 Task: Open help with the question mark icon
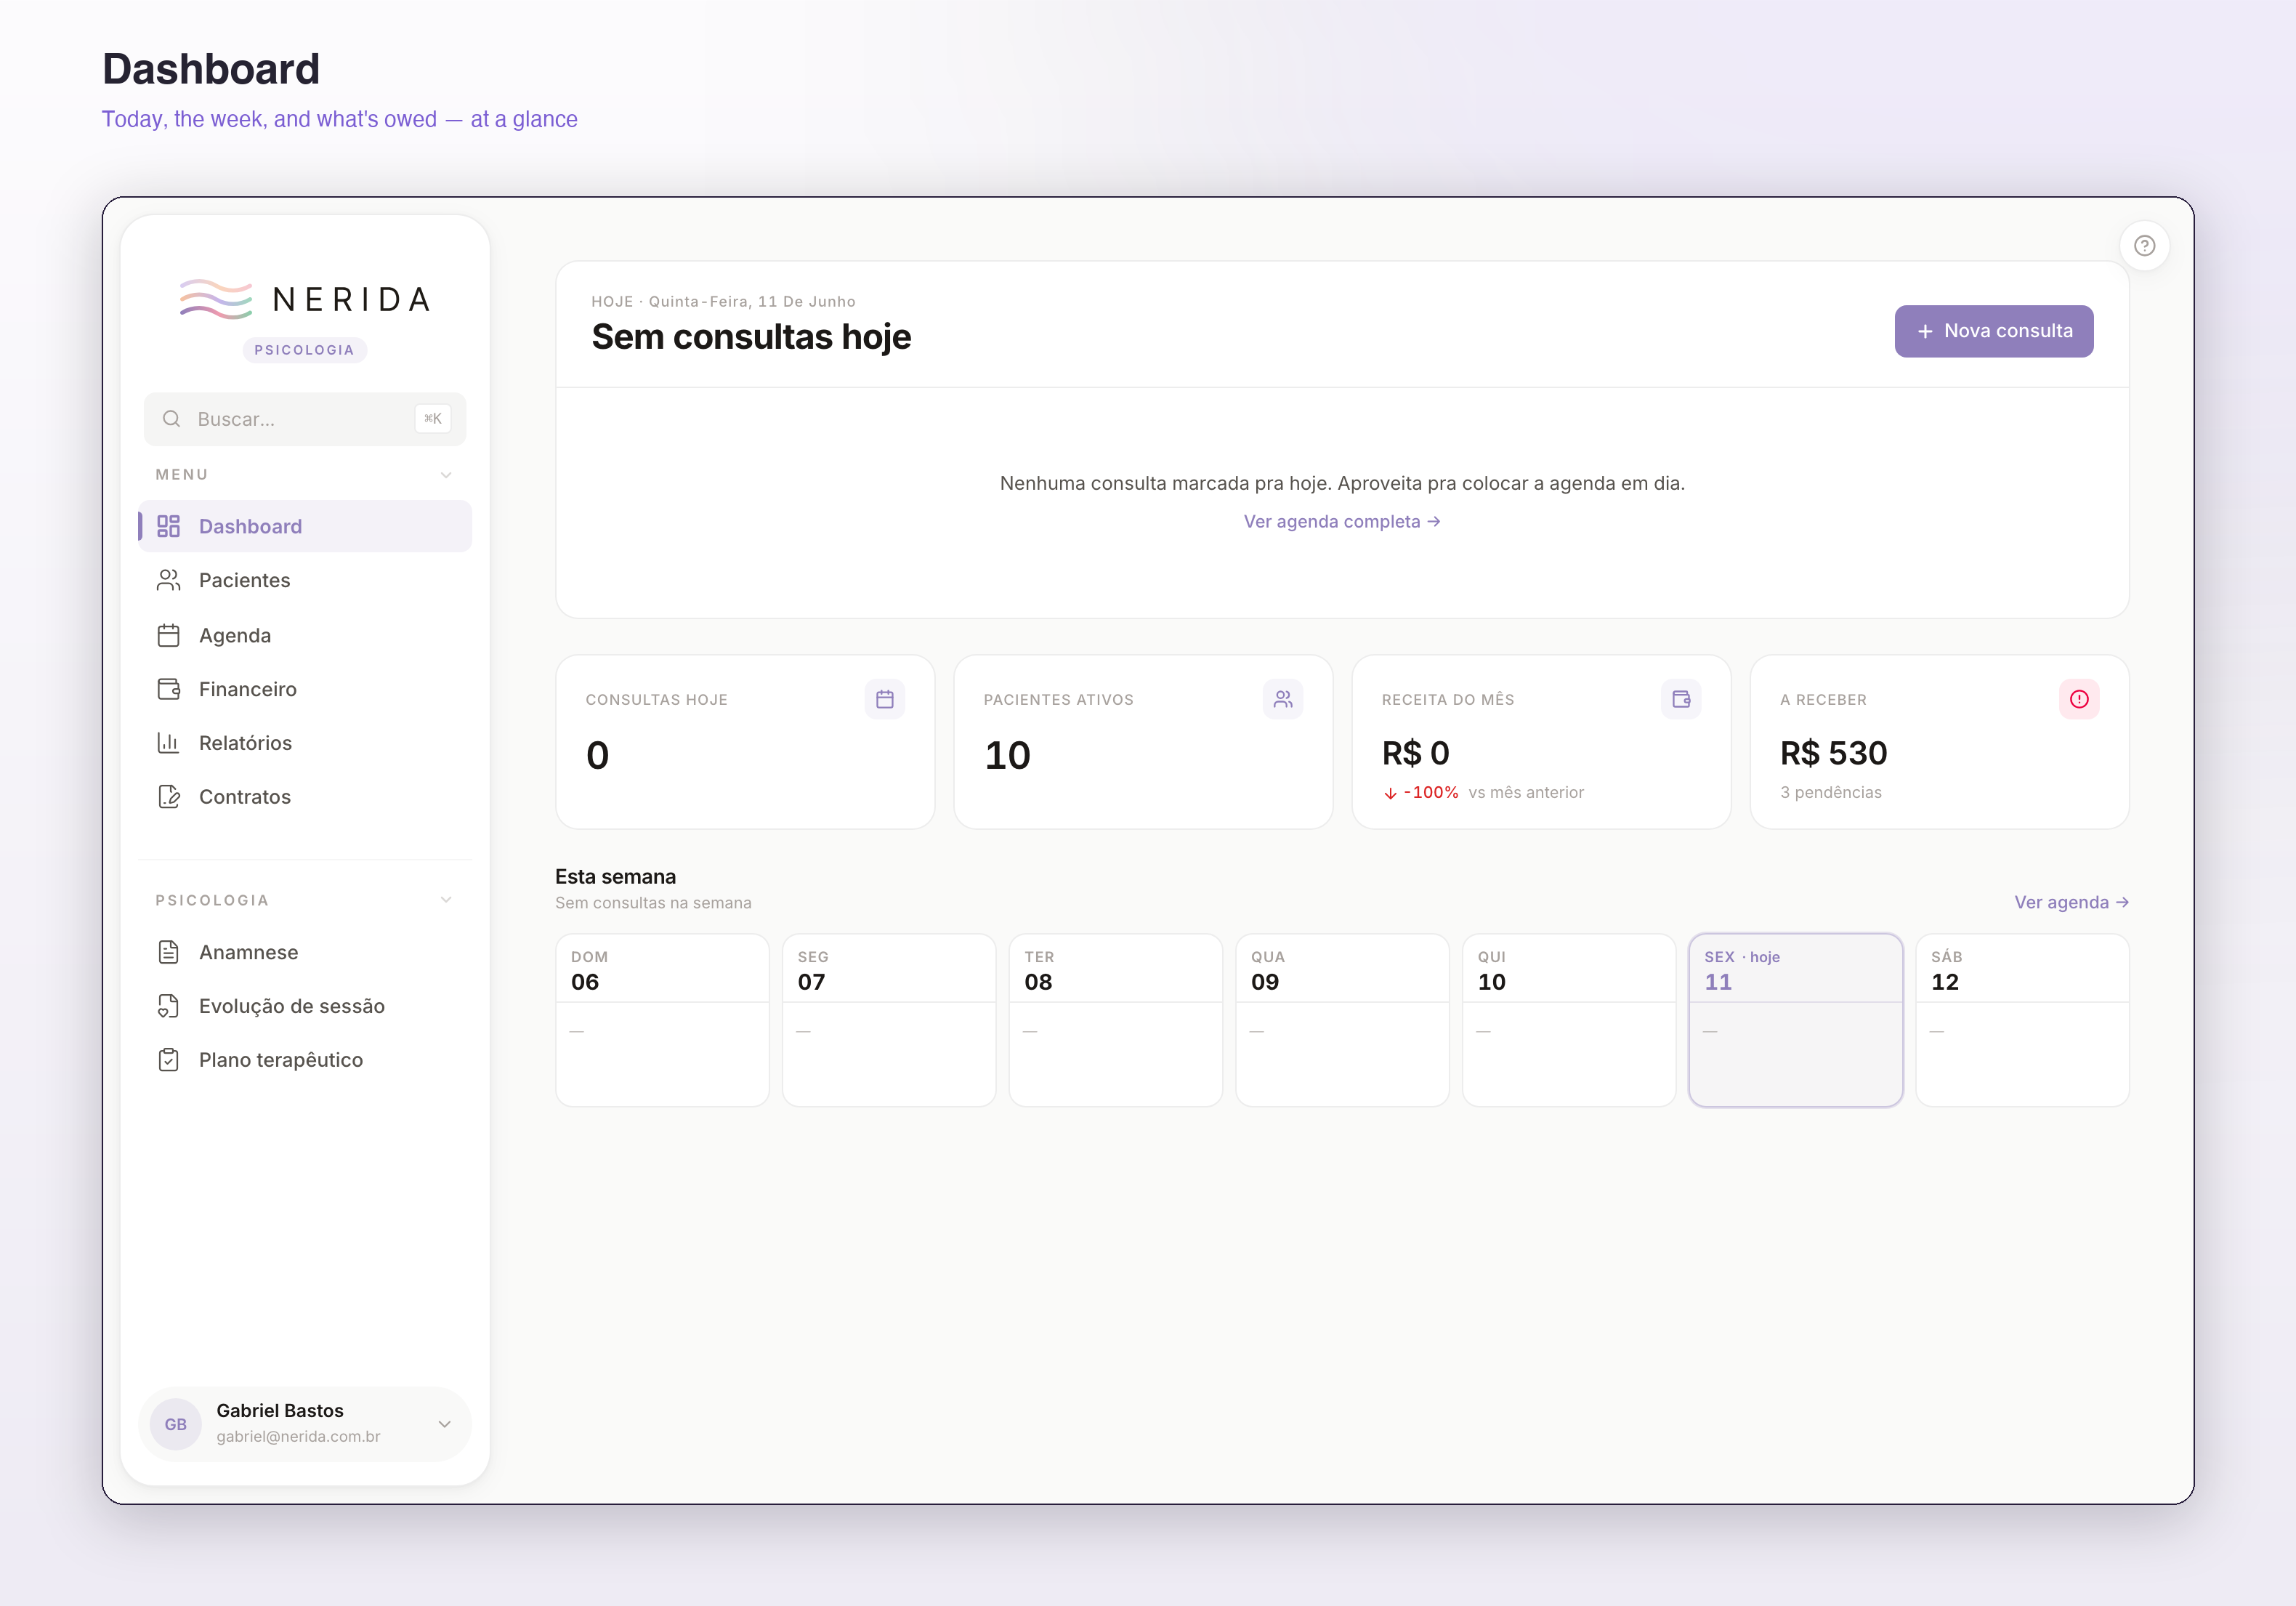coord(2144,246)
